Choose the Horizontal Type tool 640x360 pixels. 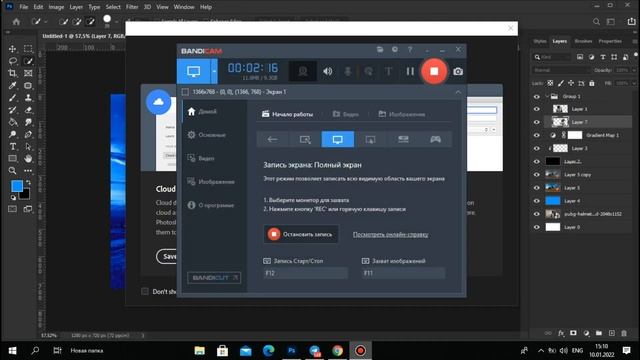(13, 147)
